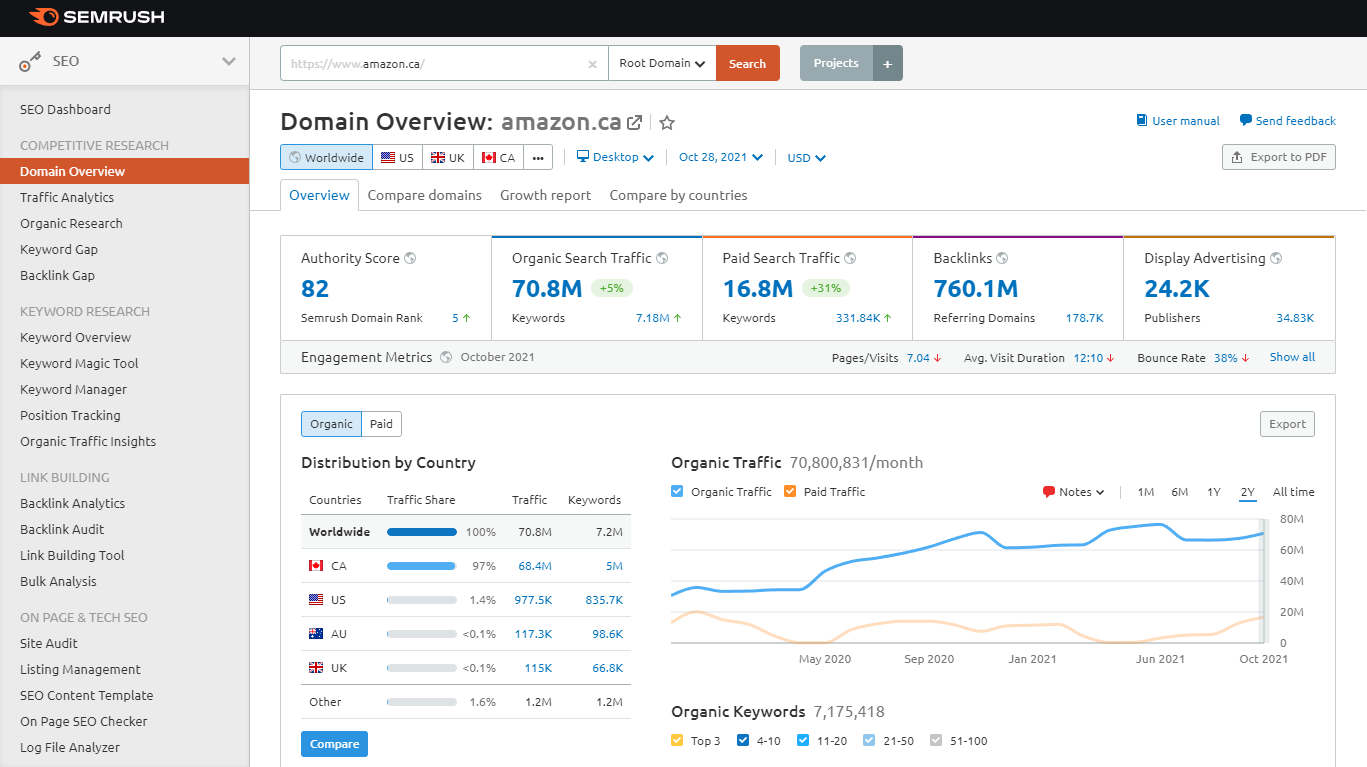The width and height of the screenshot is (1367, 767).
Task: Uncheck the Organic Traffic checkbox
Action: point(678,492)
